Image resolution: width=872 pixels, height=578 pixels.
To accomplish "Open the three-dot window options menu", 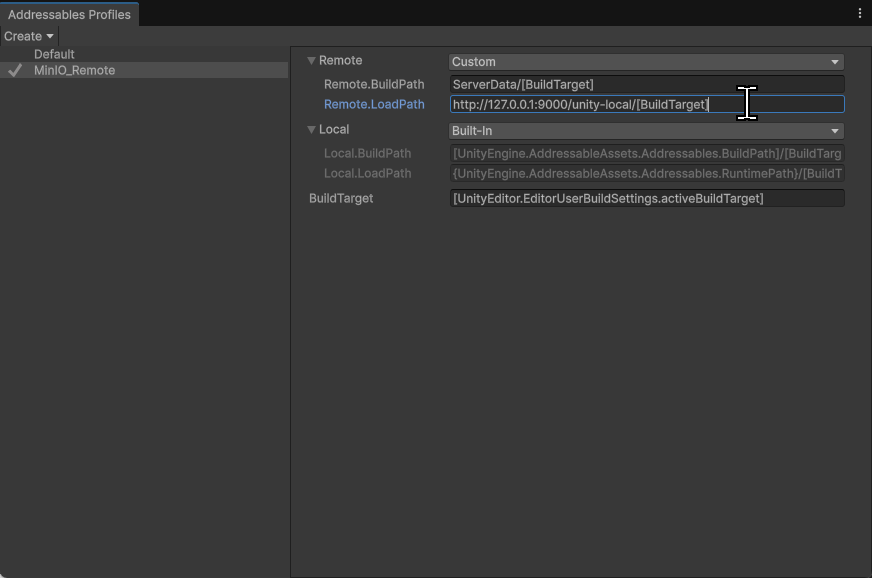I will (x=859, y=14).
